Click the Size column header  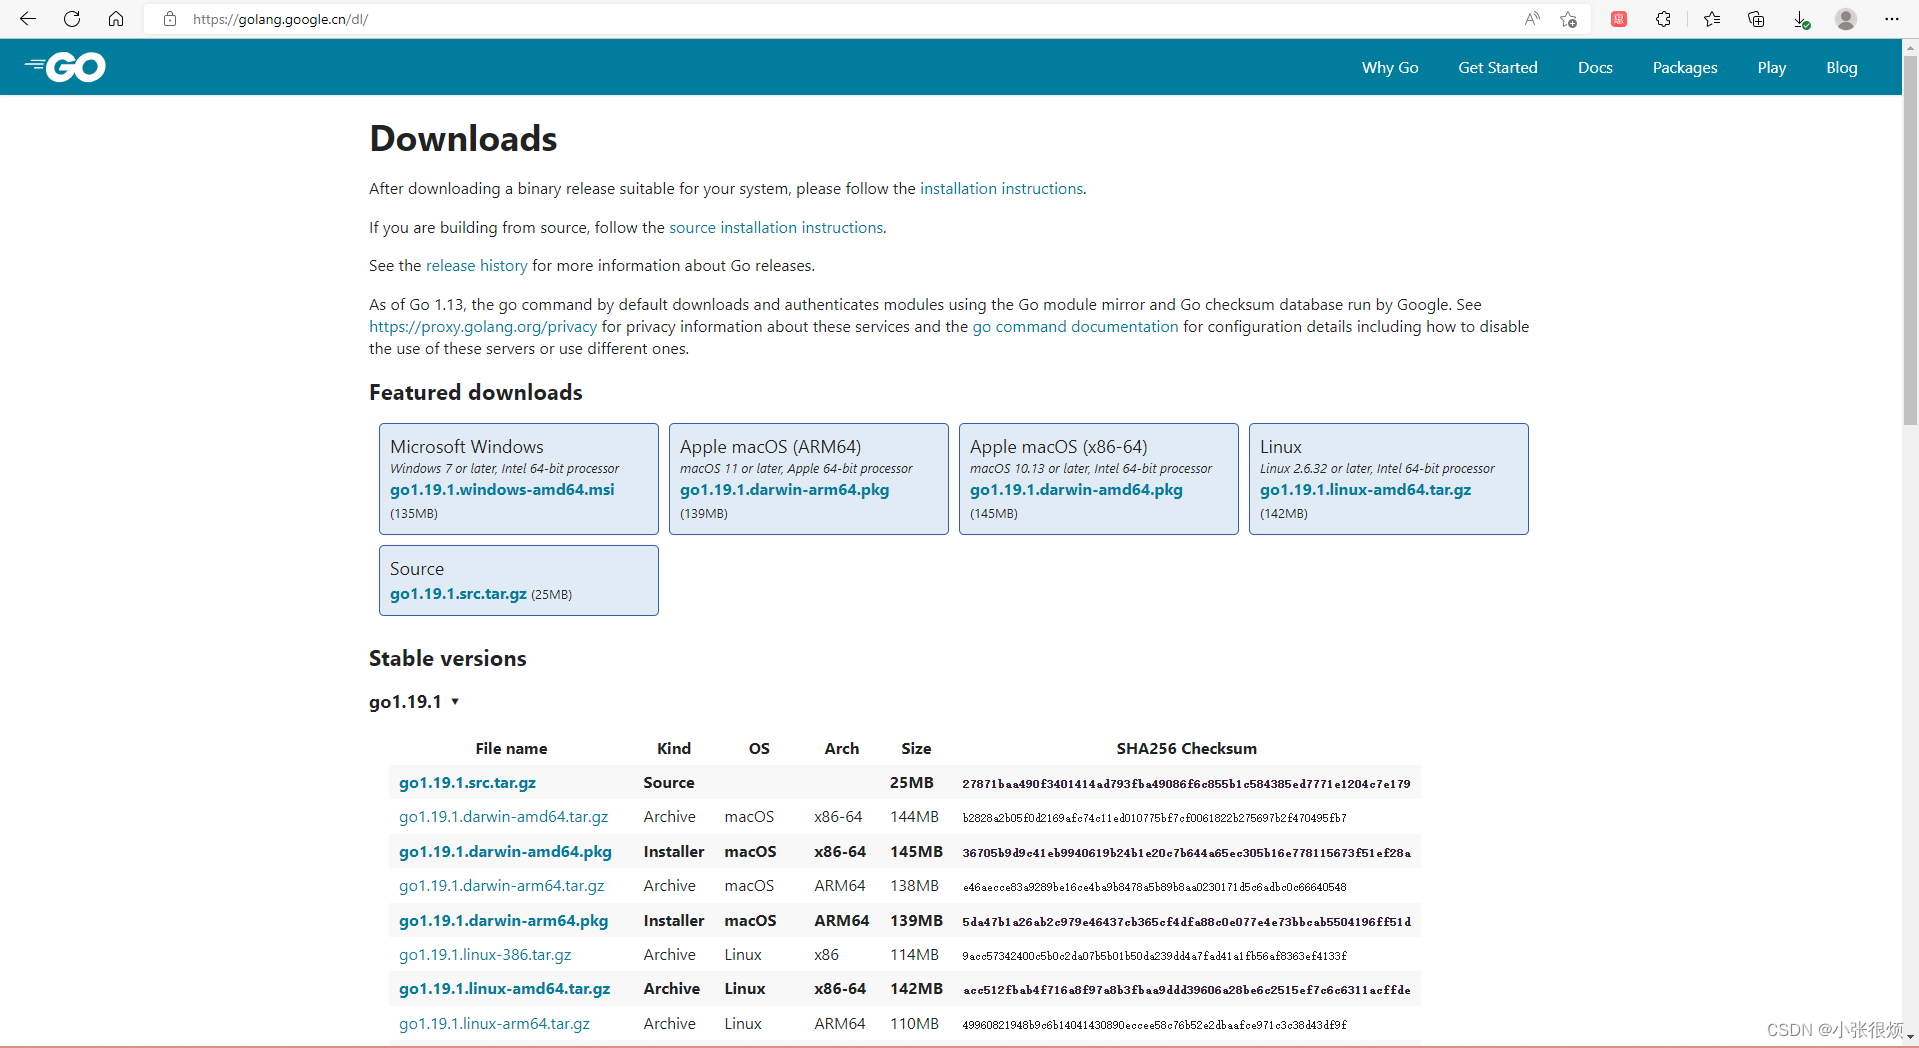pyautogui.click(x=916, y=749)
